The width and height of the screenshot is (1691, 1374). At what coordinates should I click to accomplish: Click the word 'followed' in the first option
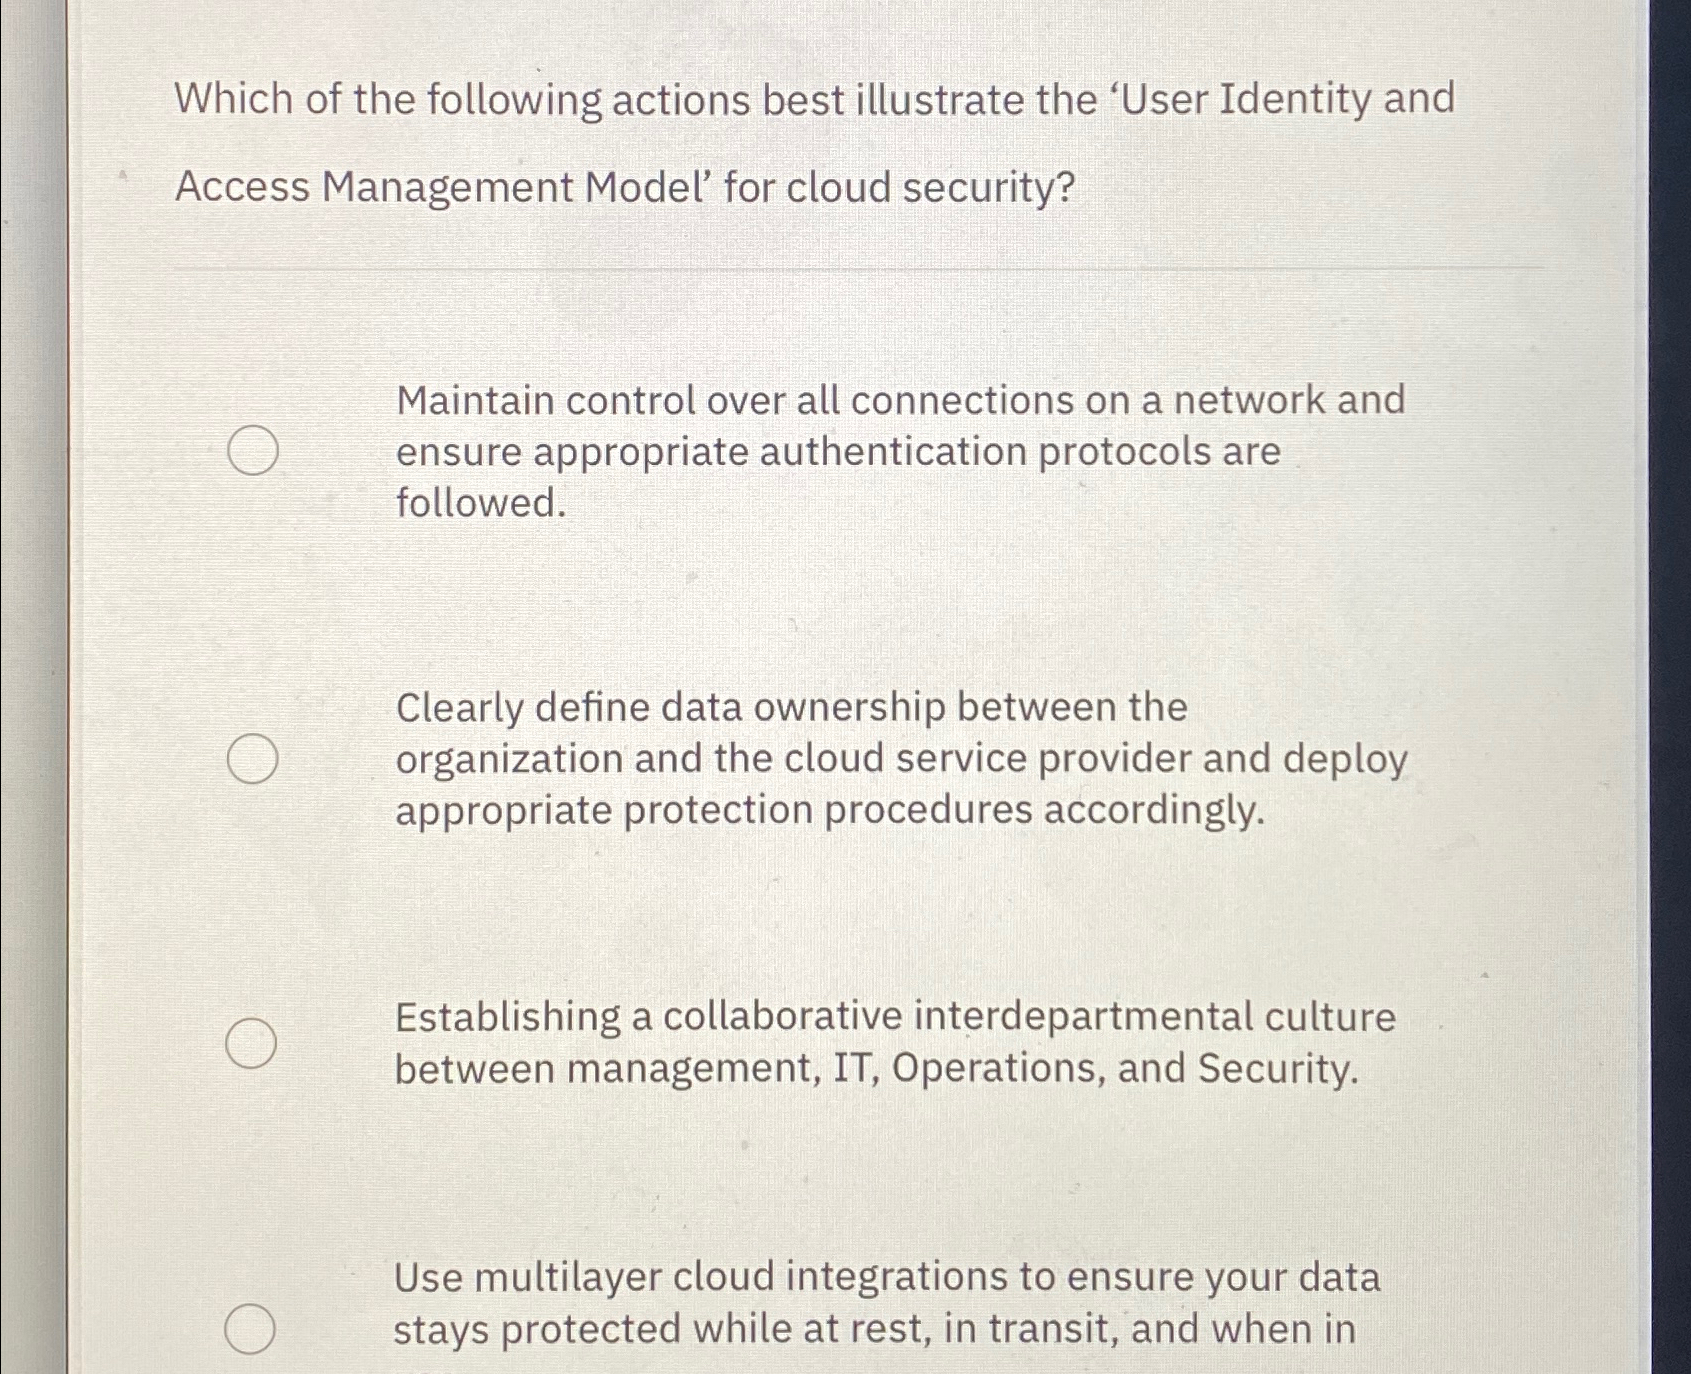click(x=476, y=504)
